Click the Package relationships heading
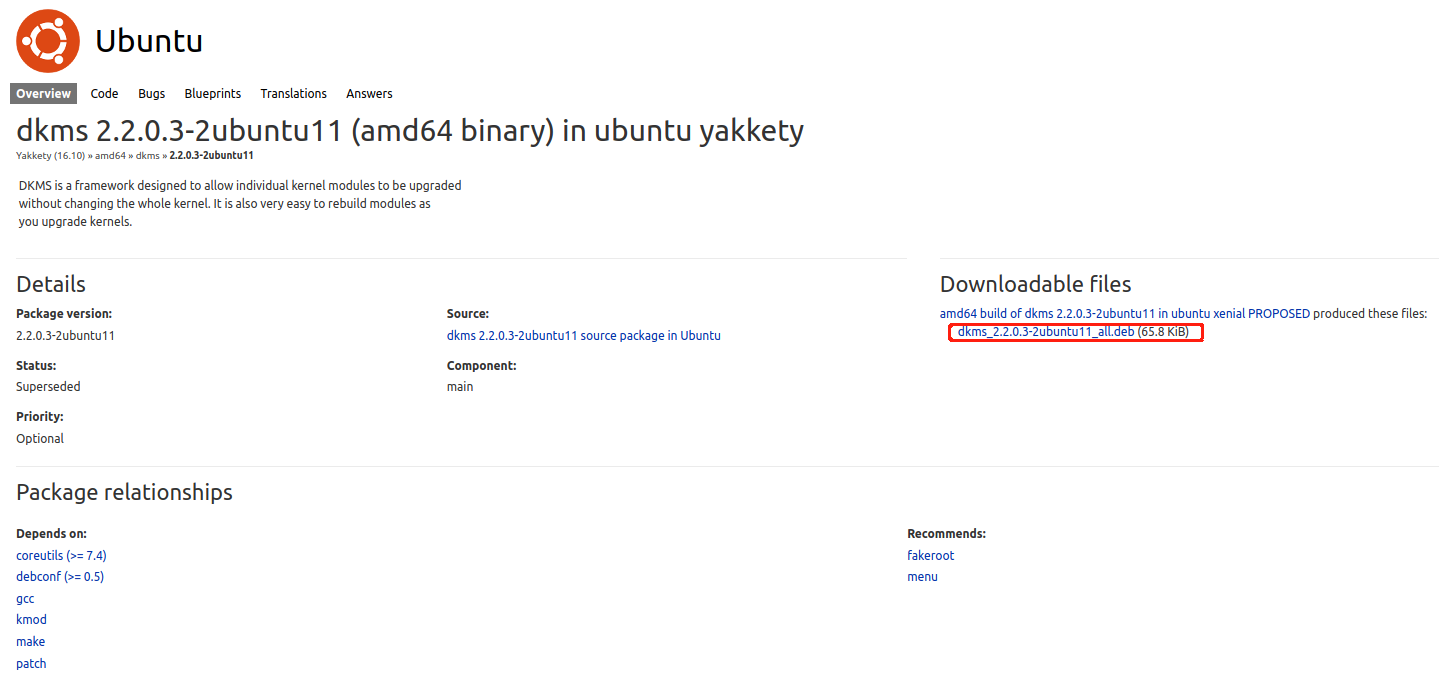Viewport: 1439px width, 686px height. click(124, 492)
